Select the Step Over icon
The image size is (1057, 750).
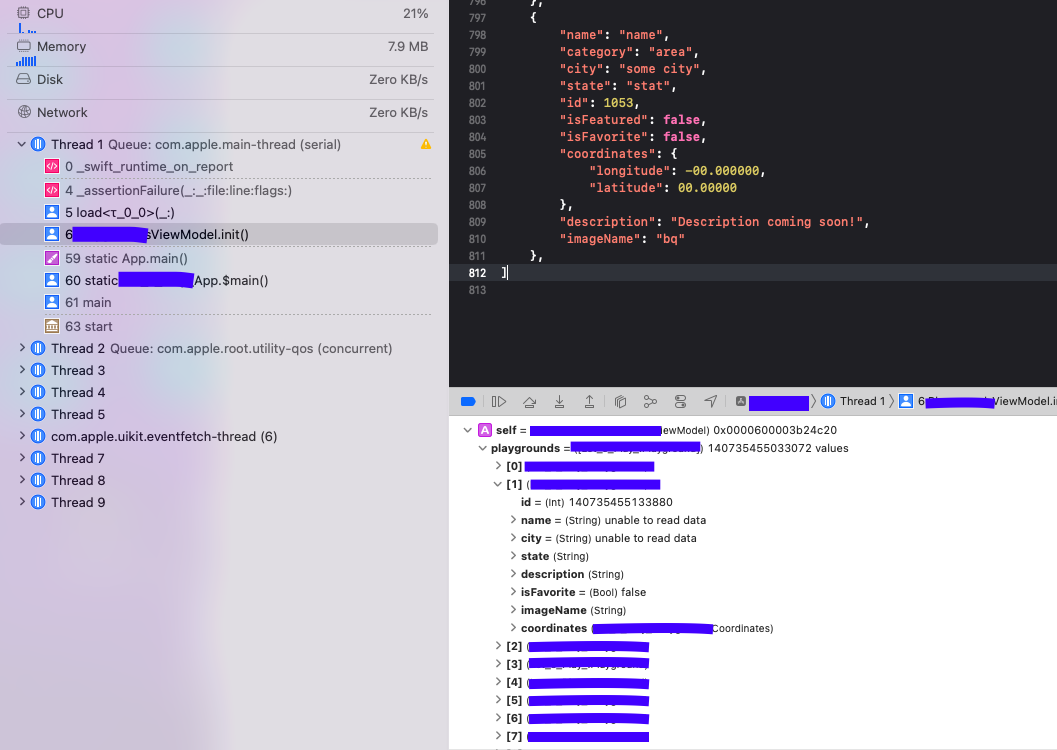tap(529, 400)
